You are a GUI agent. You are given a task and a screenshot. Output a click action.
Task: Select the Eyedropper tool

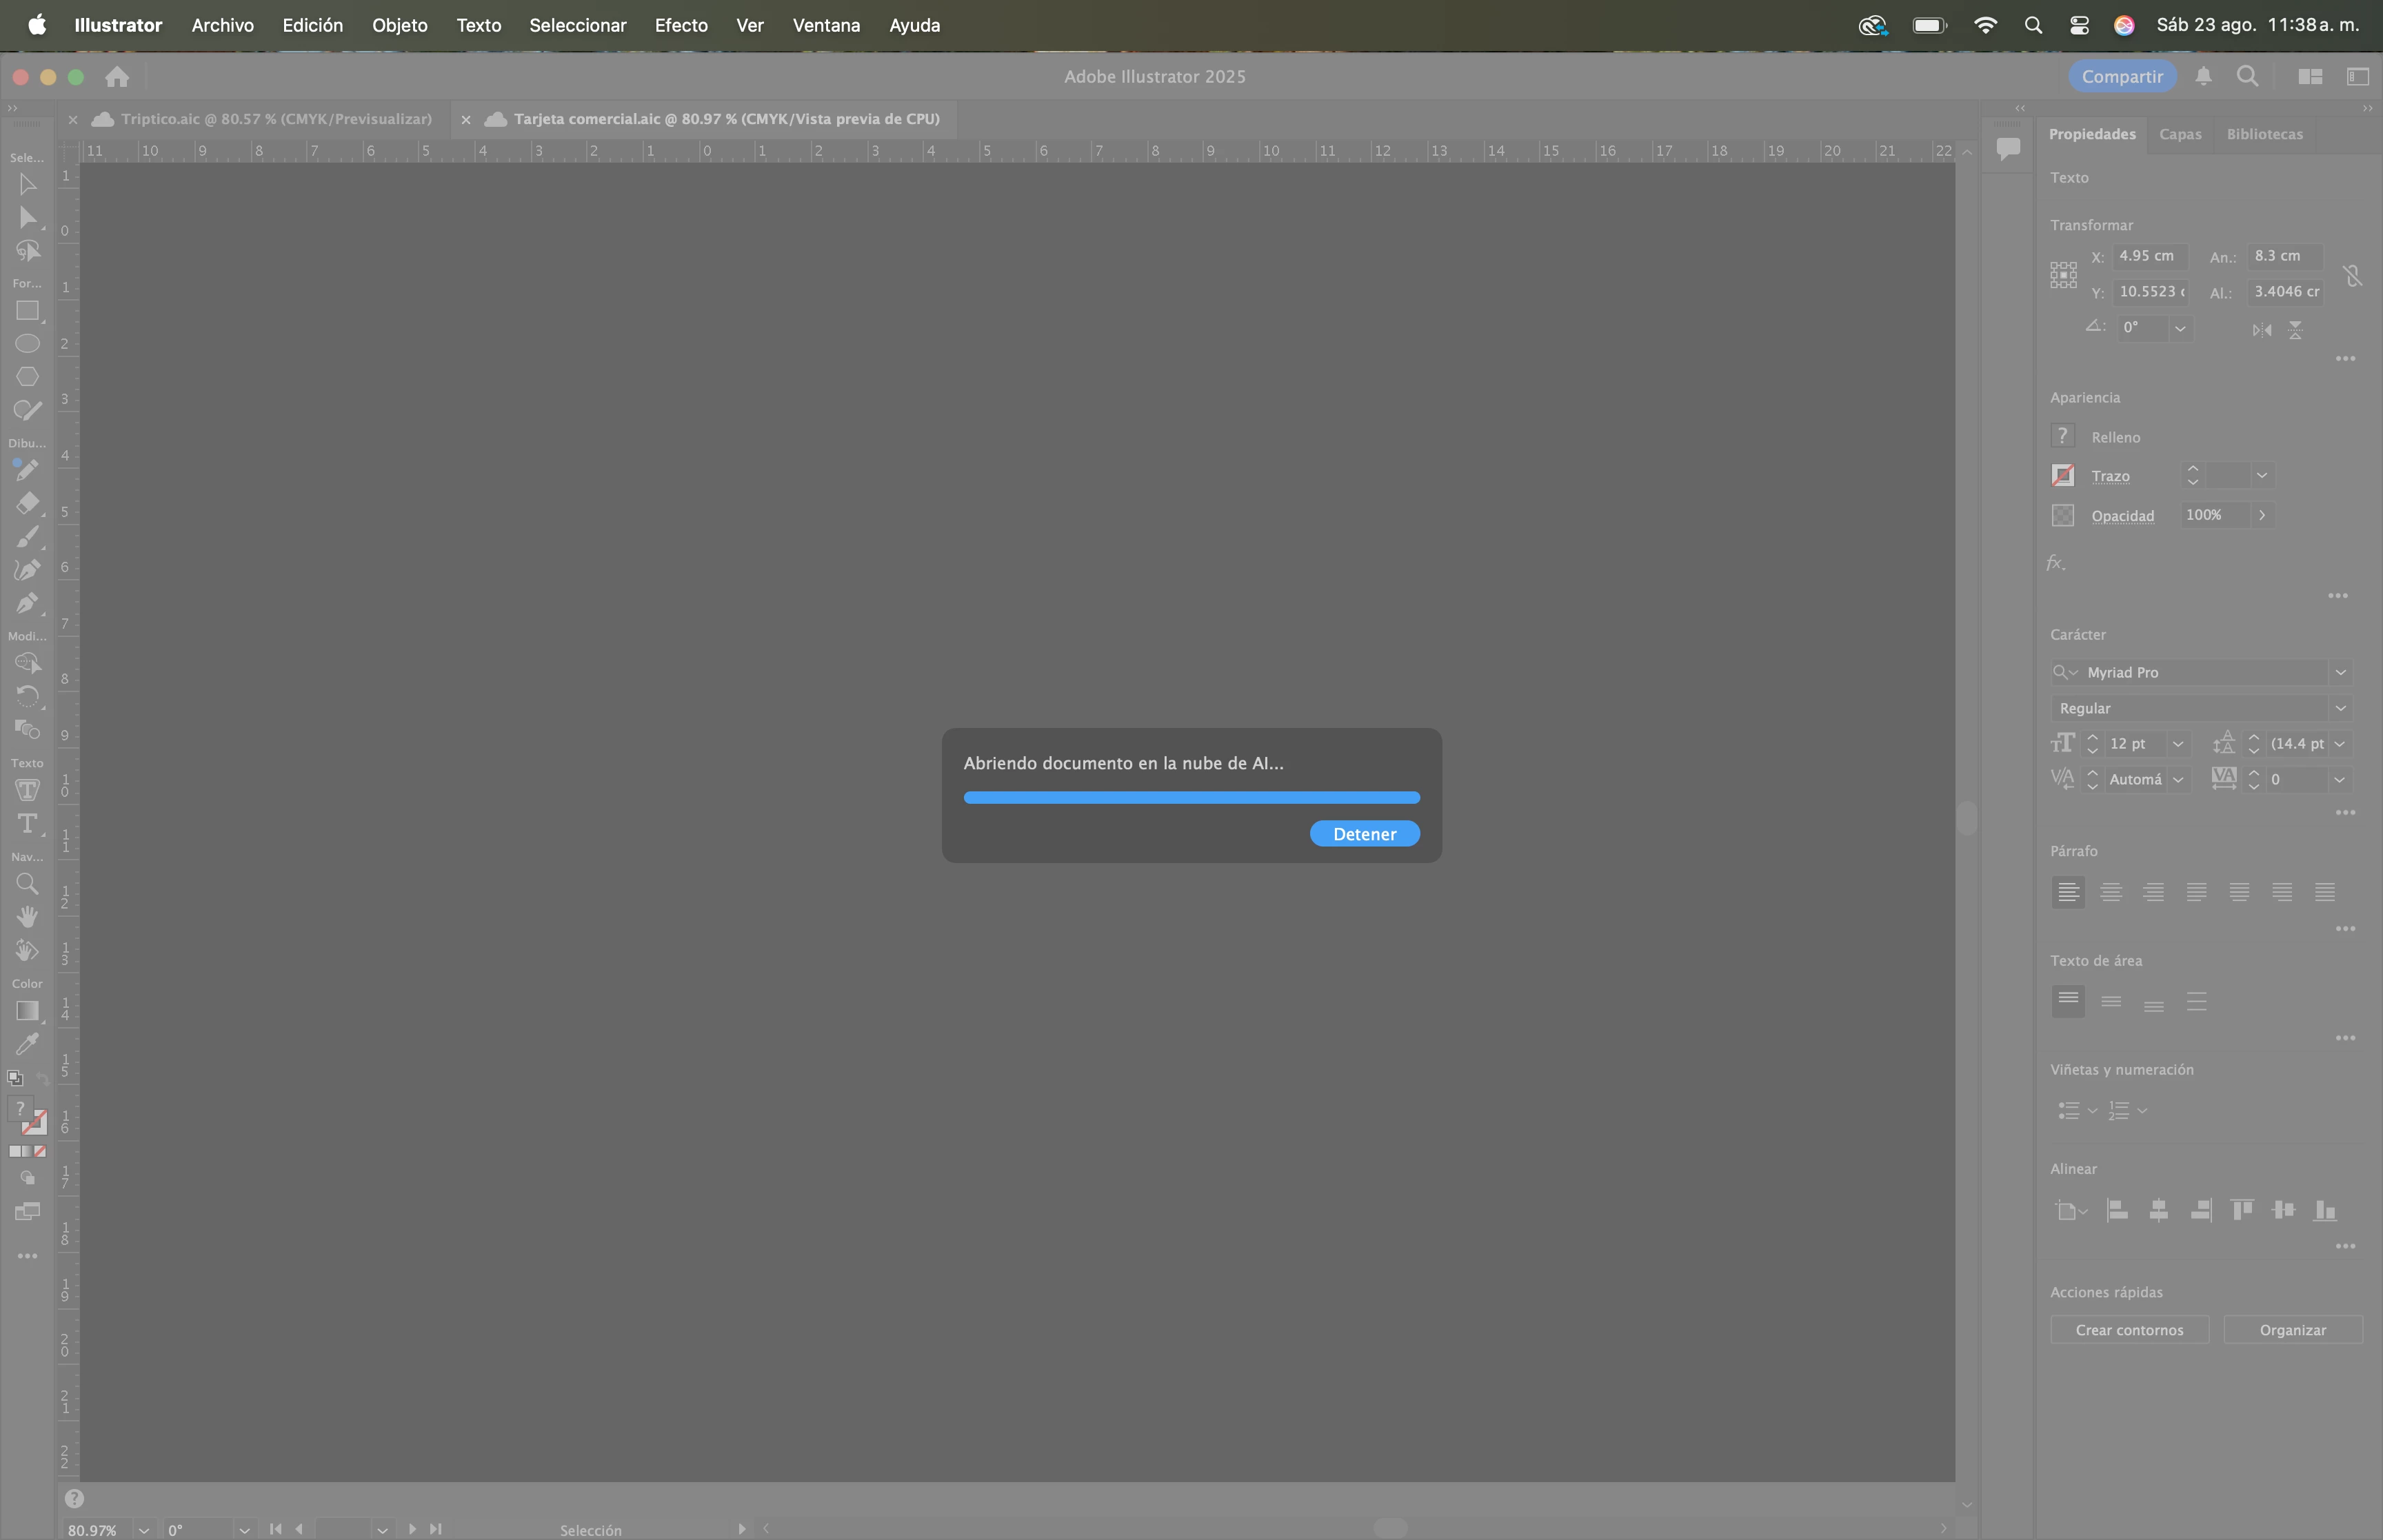tap(27, 1044)
